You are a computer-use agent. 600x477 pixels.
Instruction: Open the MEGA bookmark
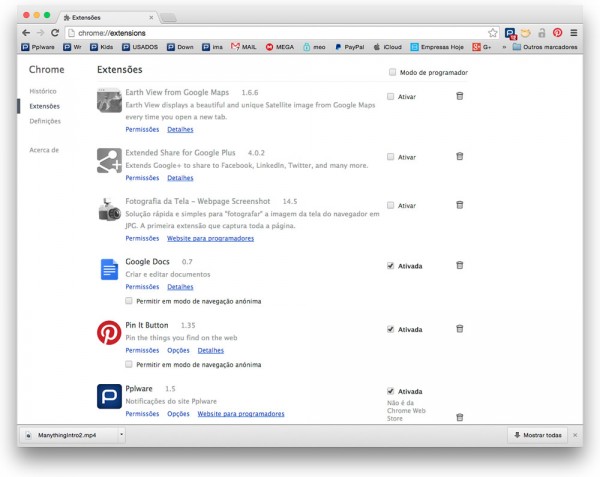[280, 47]
